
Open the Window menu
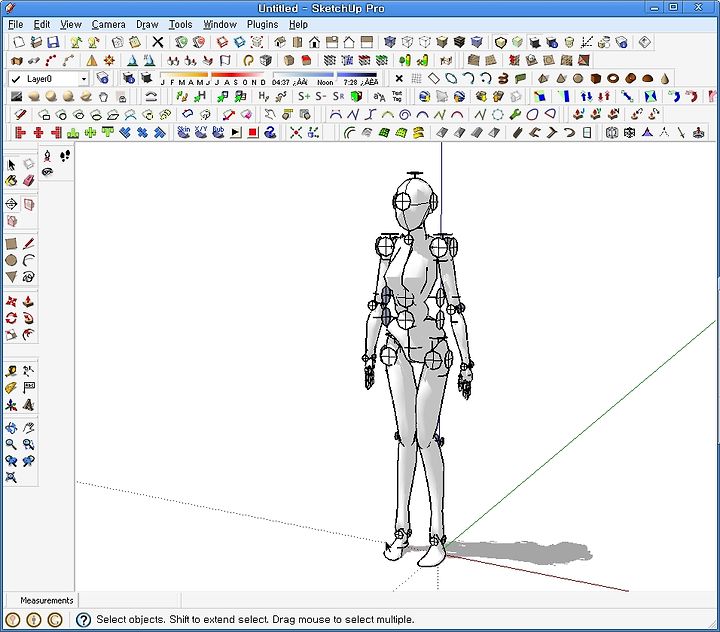220,24
